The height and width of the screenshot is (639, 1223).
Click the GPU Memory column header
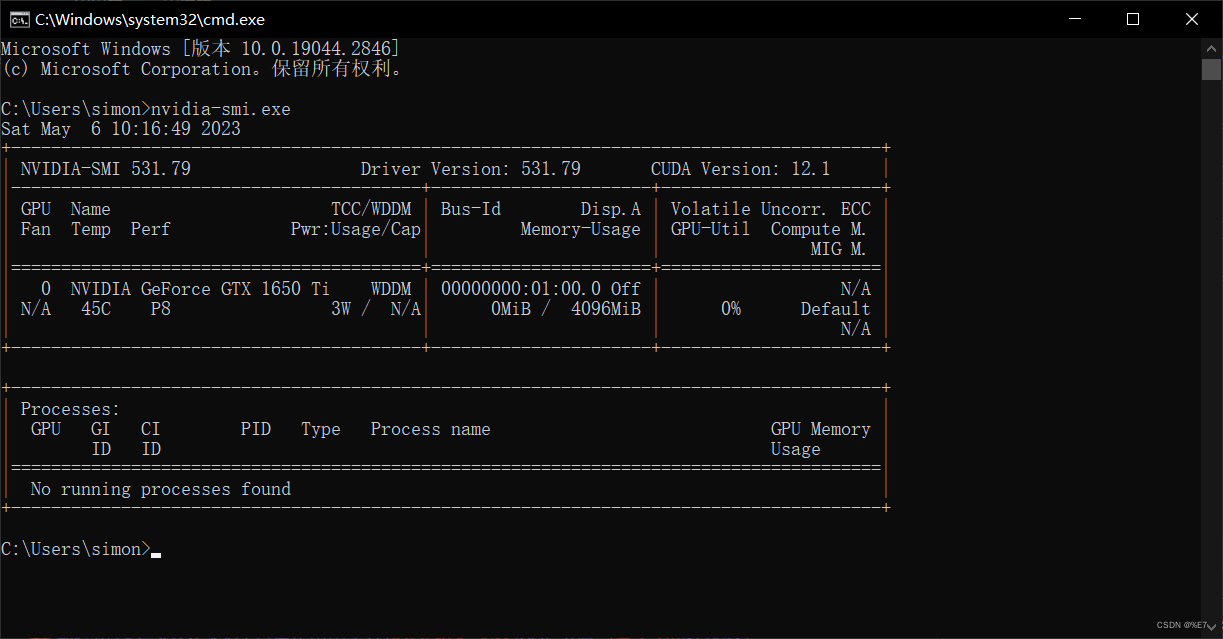coord(821,429)
